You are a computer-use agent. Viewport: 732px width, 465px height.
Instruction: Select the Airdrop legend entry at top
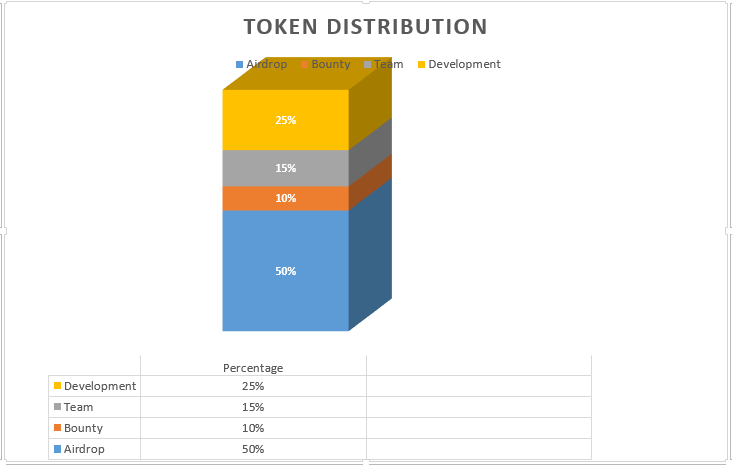pos(261,64)
